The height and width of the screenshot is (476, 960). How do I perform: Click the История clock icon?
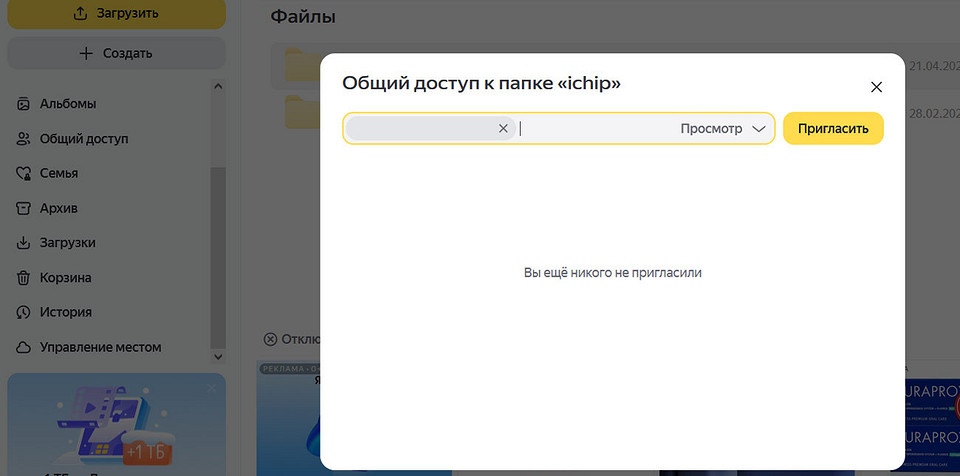24,312
